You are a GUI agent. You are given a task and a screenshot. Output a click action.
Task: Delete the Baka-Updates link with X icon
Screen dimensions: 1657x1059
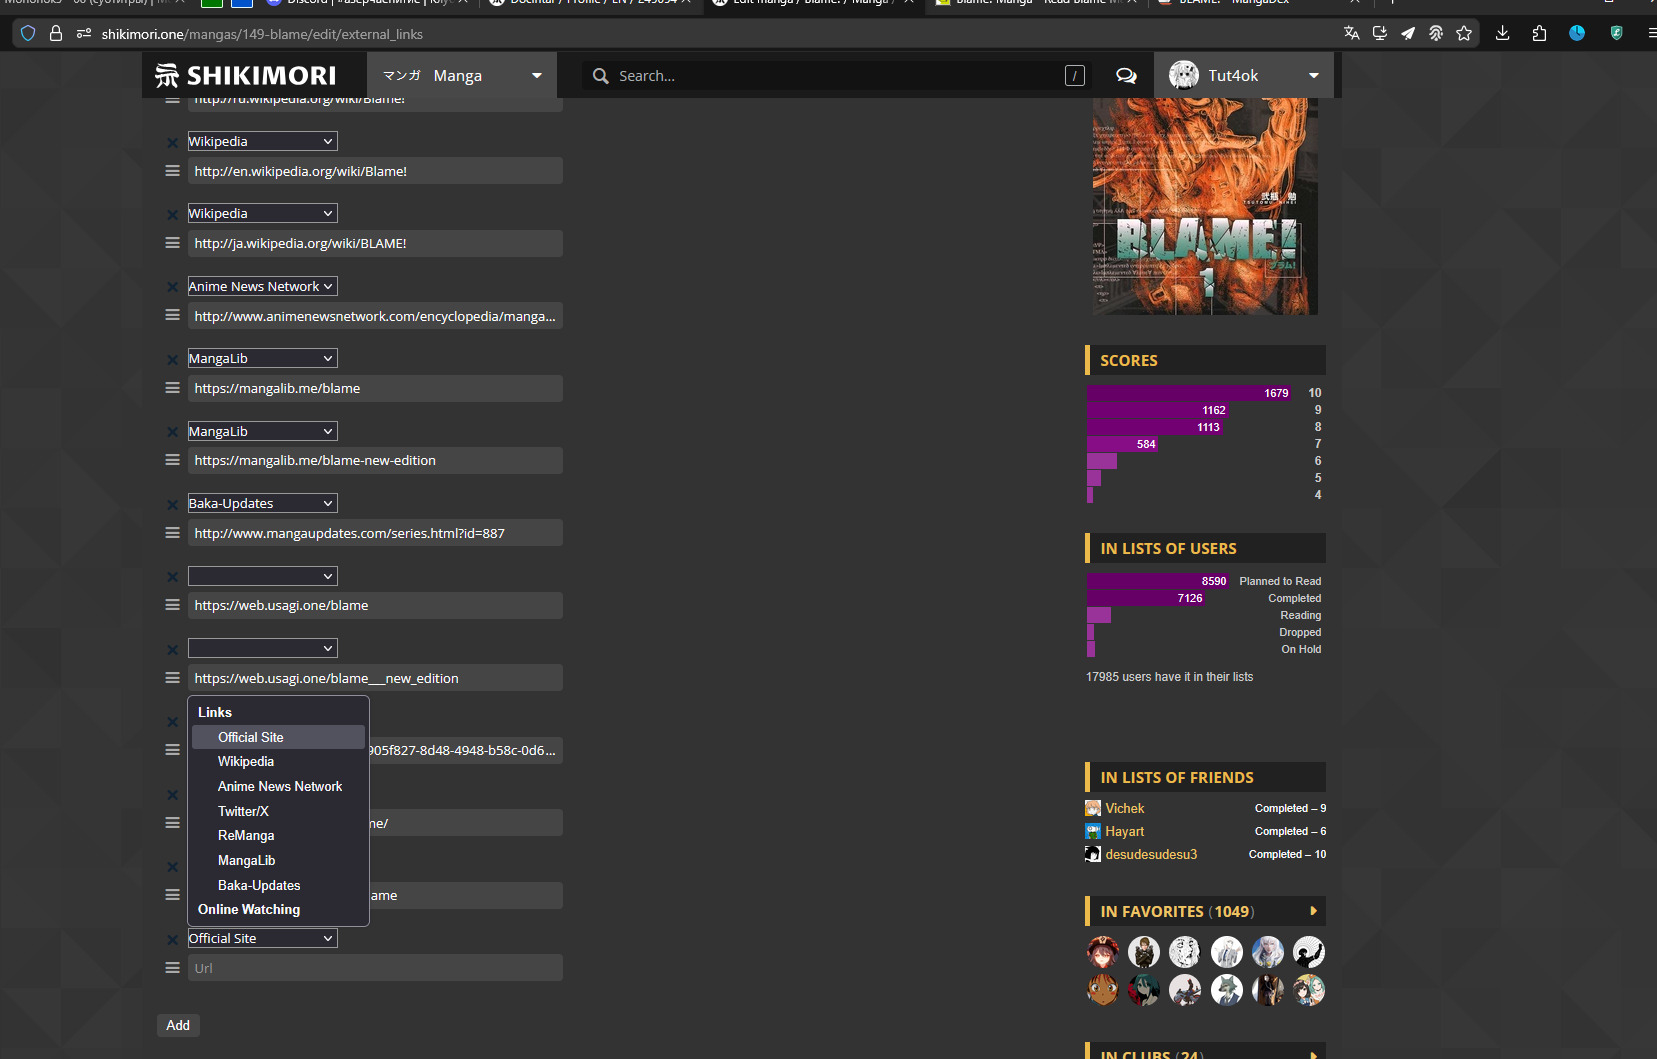[x=172, y=504]
